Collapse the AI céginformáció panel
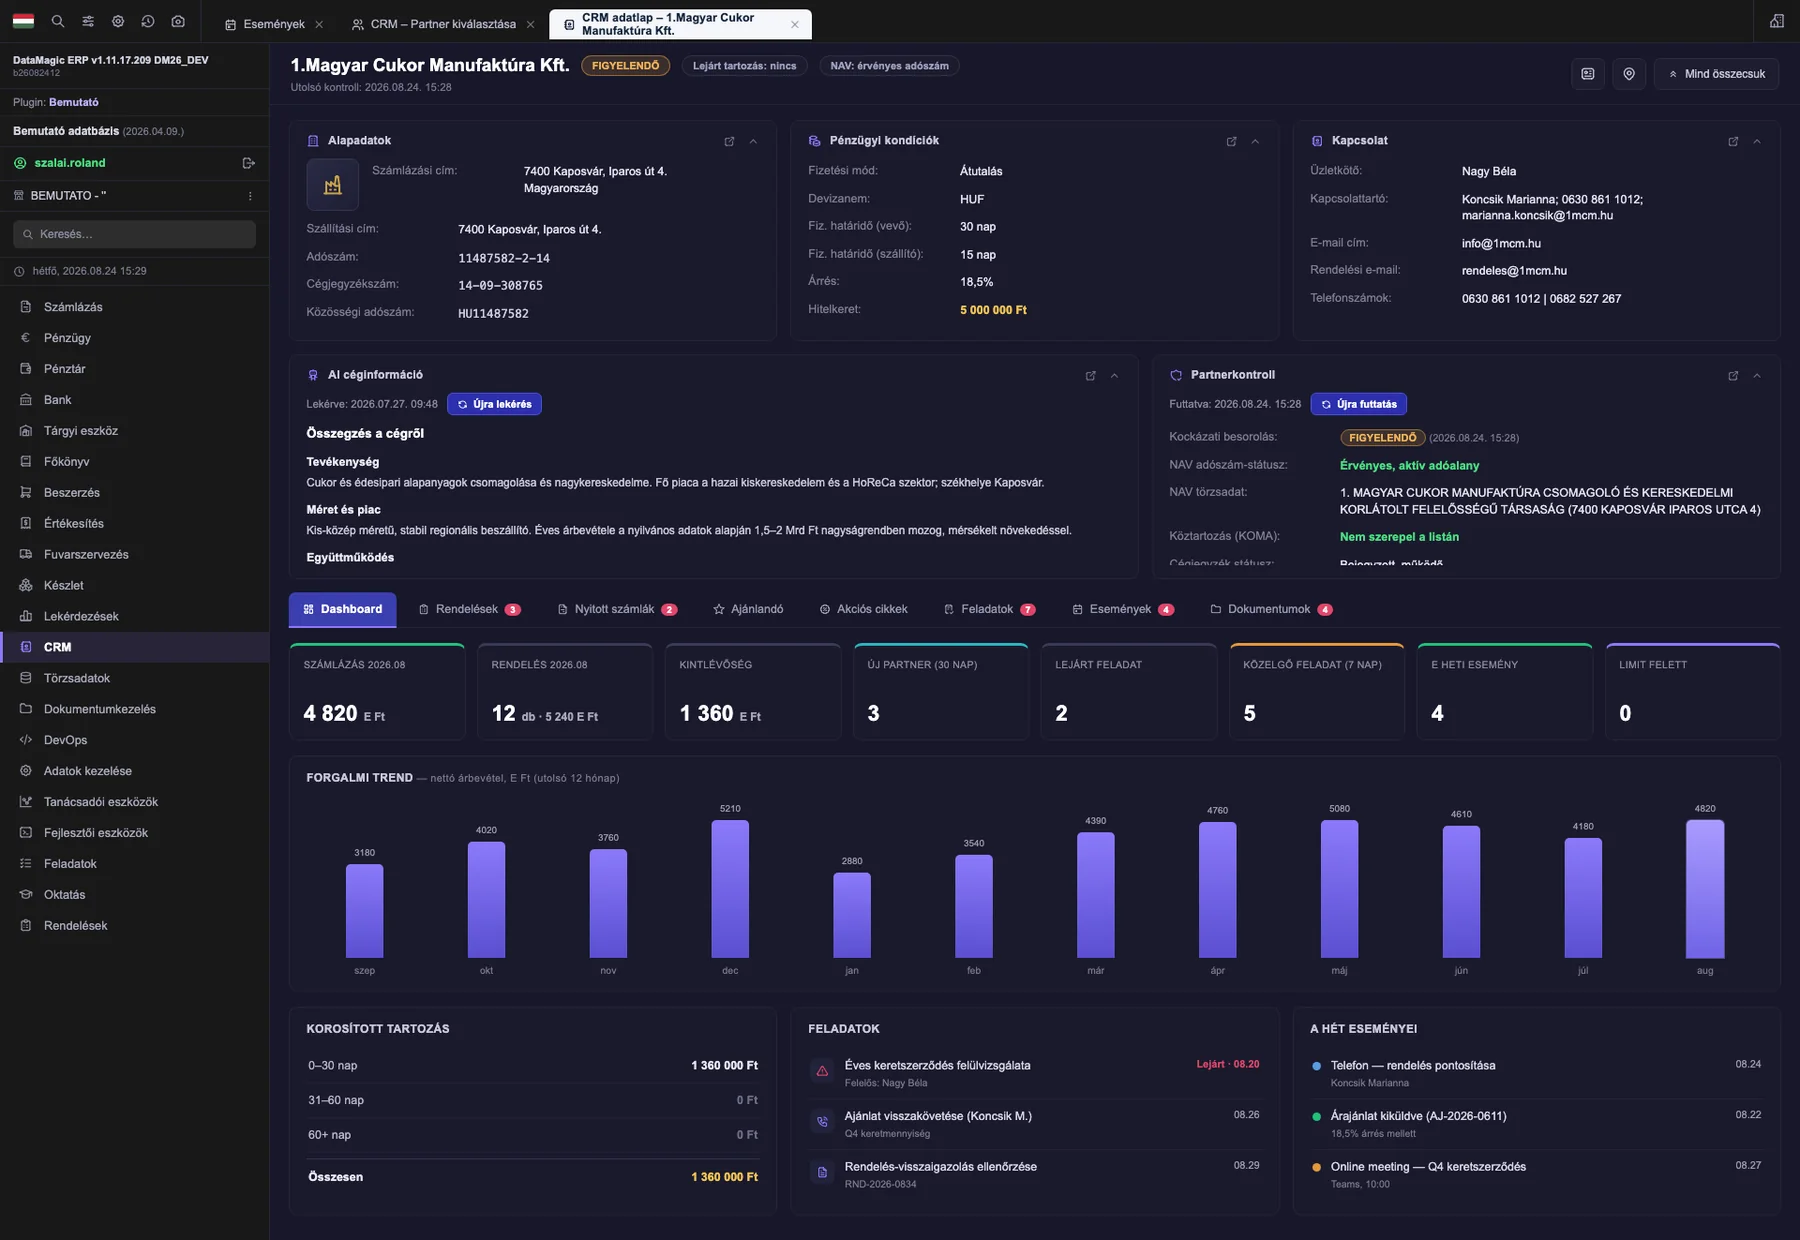The width and height of the screenshot is (1800, 1240). click(x=1114, y=375)
